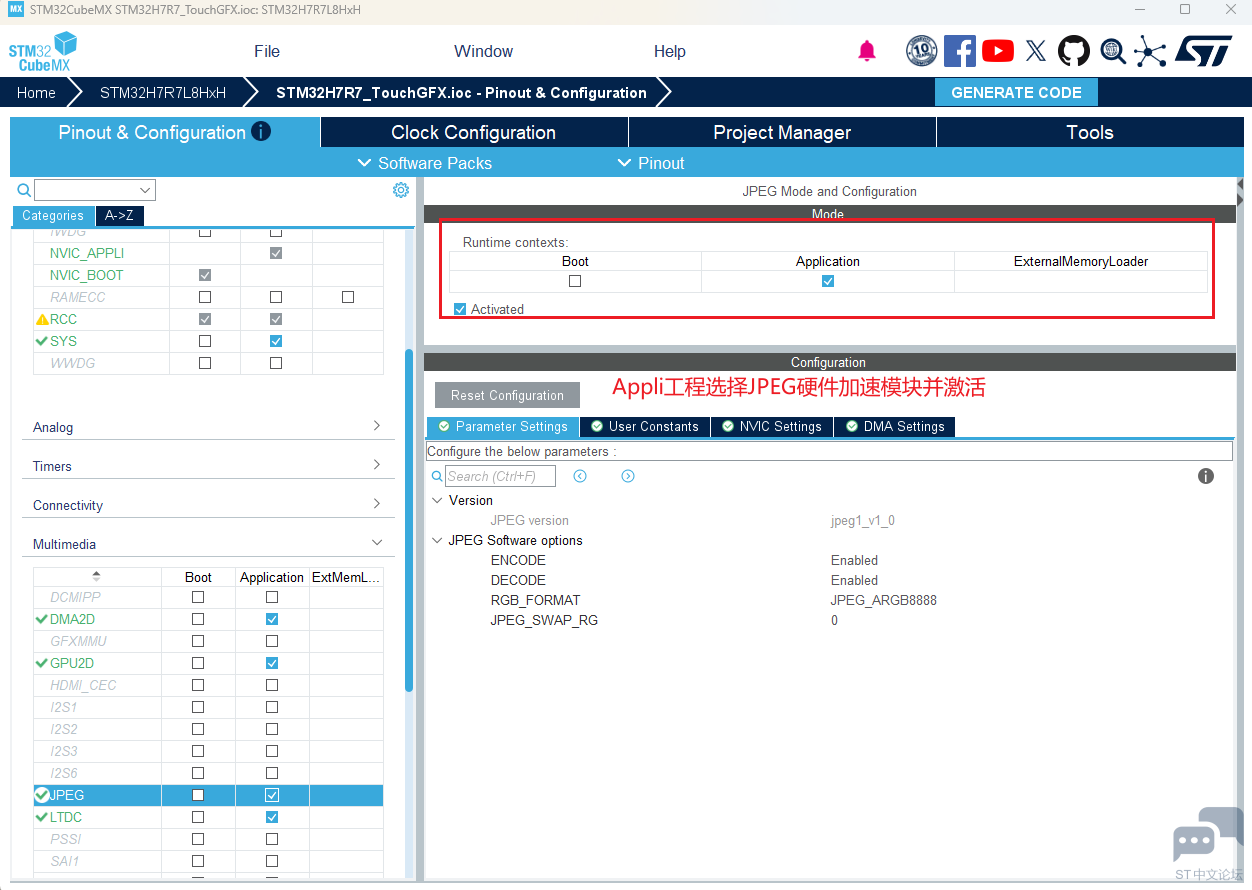
Task: Open the Pinout dropdown
Action: point(651,163)
